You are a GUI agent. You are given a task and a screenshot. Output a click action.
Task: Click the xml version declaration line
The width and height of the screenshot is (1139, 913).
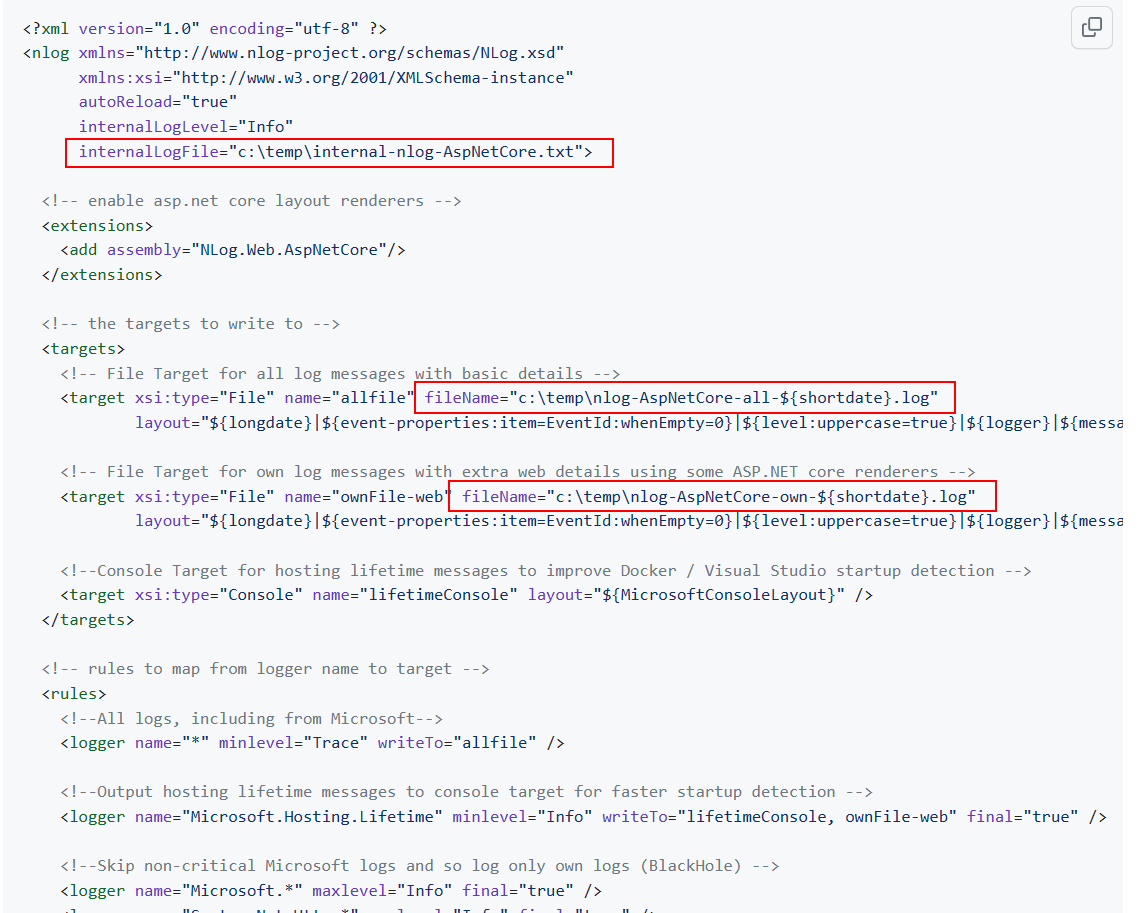click(205, 28)
